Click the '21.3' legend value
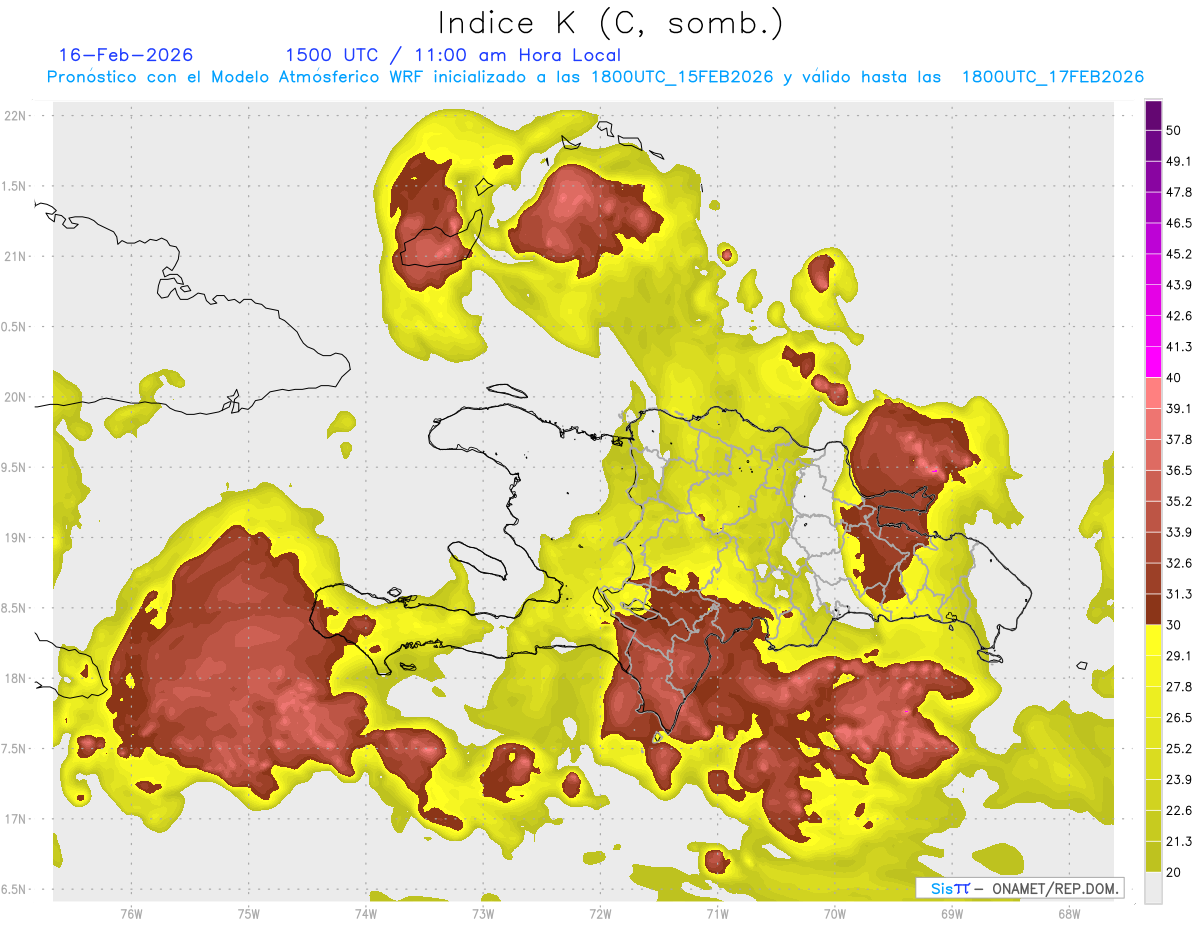This screenshot has height=927, width=1200. [1179, 841]
